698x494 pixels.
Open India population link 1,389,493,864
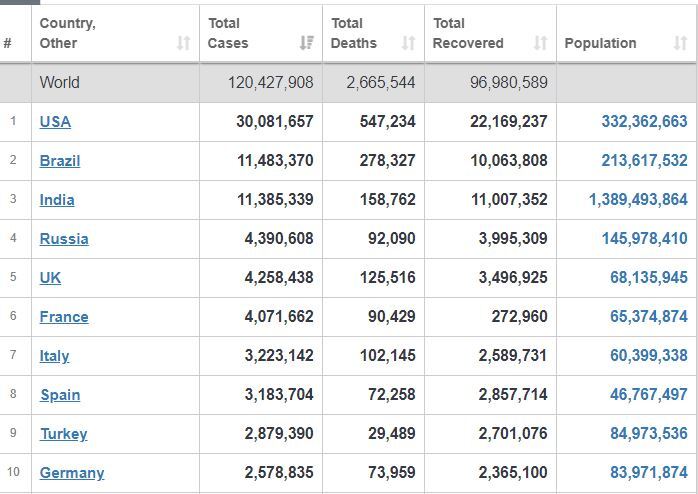coord(638,199)
